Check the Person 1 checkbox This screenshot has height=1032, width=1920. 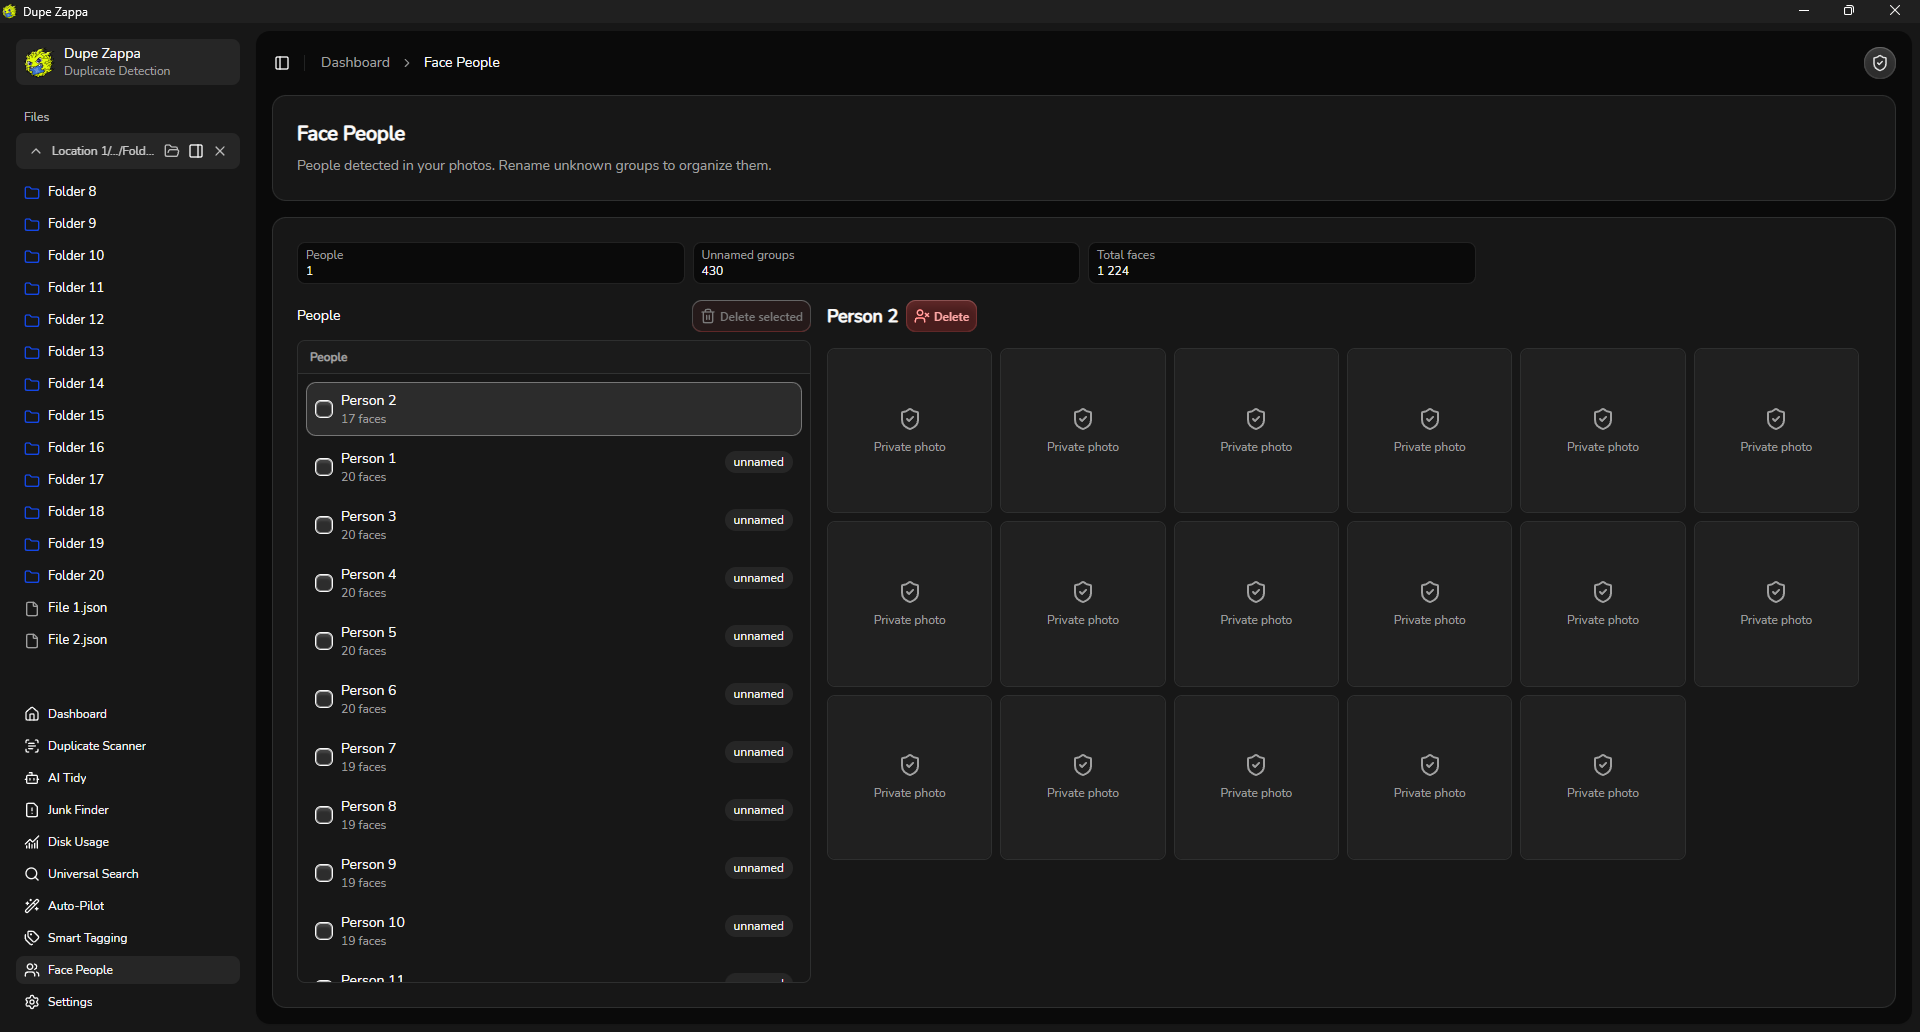pyautogui.click(x=324, y=467)
